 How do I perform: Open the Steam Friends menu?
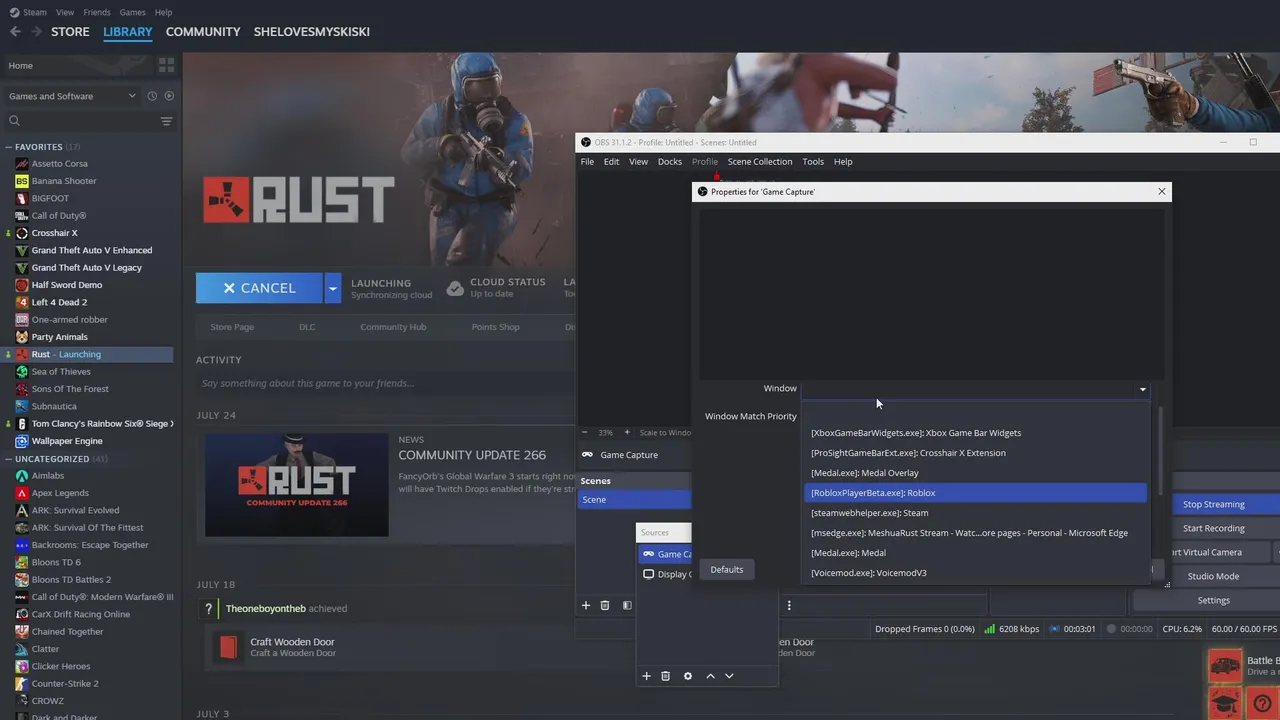click(x=97, y=12)
